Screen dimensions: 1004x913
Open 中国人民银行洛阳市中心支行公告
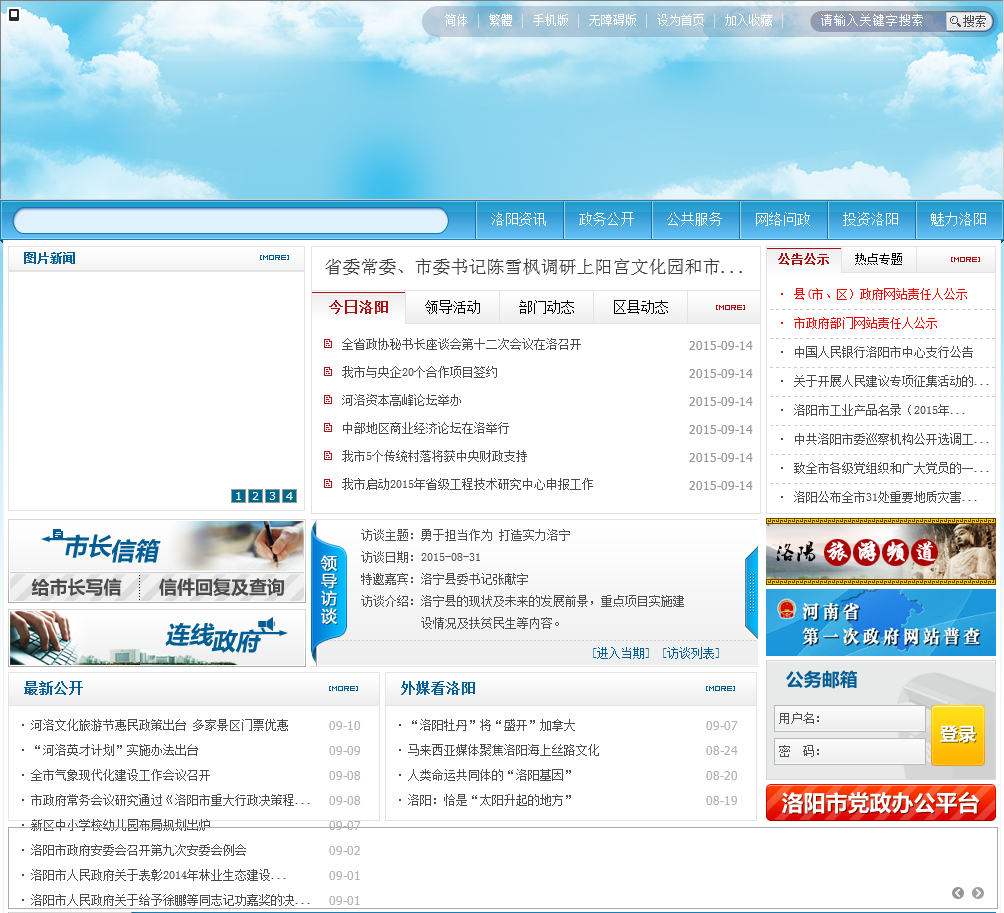[883, 352]
